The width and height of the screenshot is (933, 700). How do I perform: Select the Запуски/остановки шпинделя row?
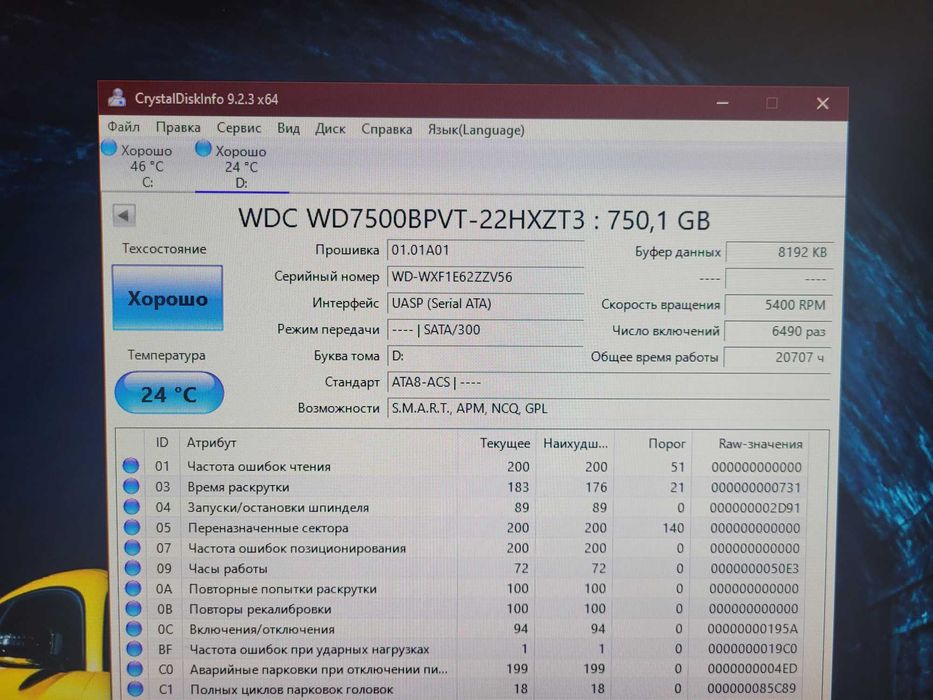(463, 508)
